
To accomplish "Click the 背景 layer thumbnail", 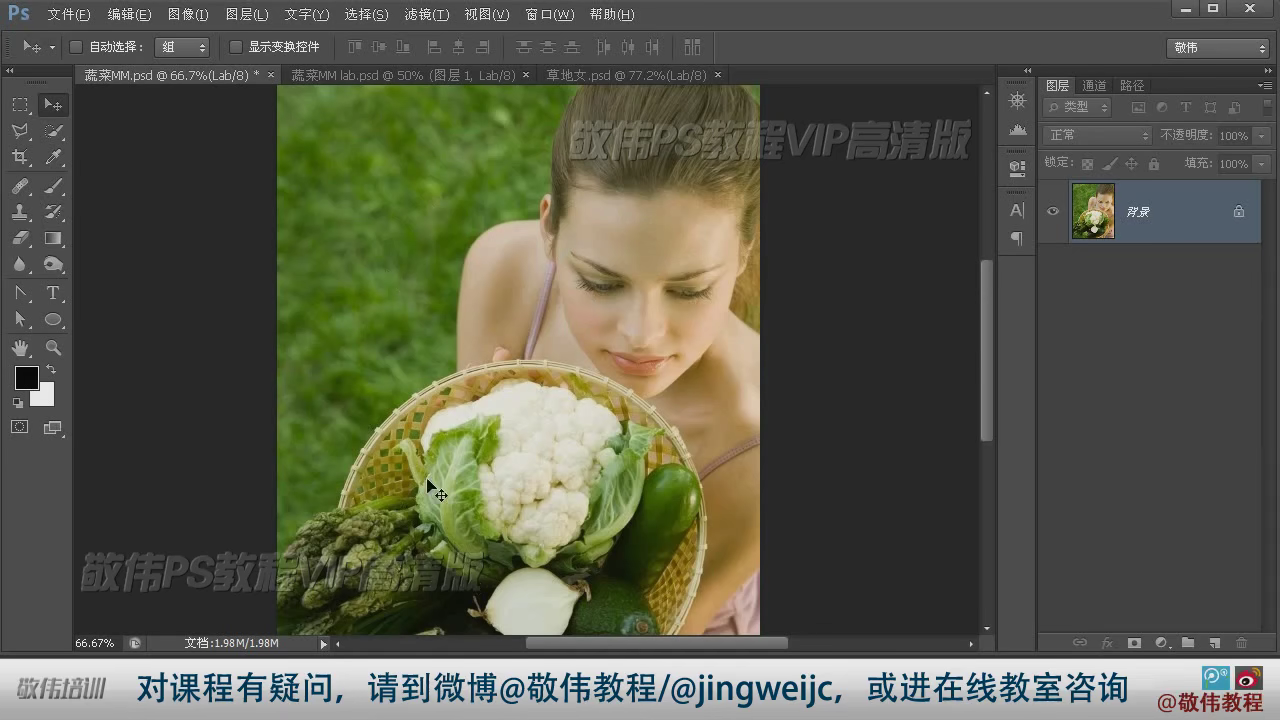I will tap(1093, 211).
